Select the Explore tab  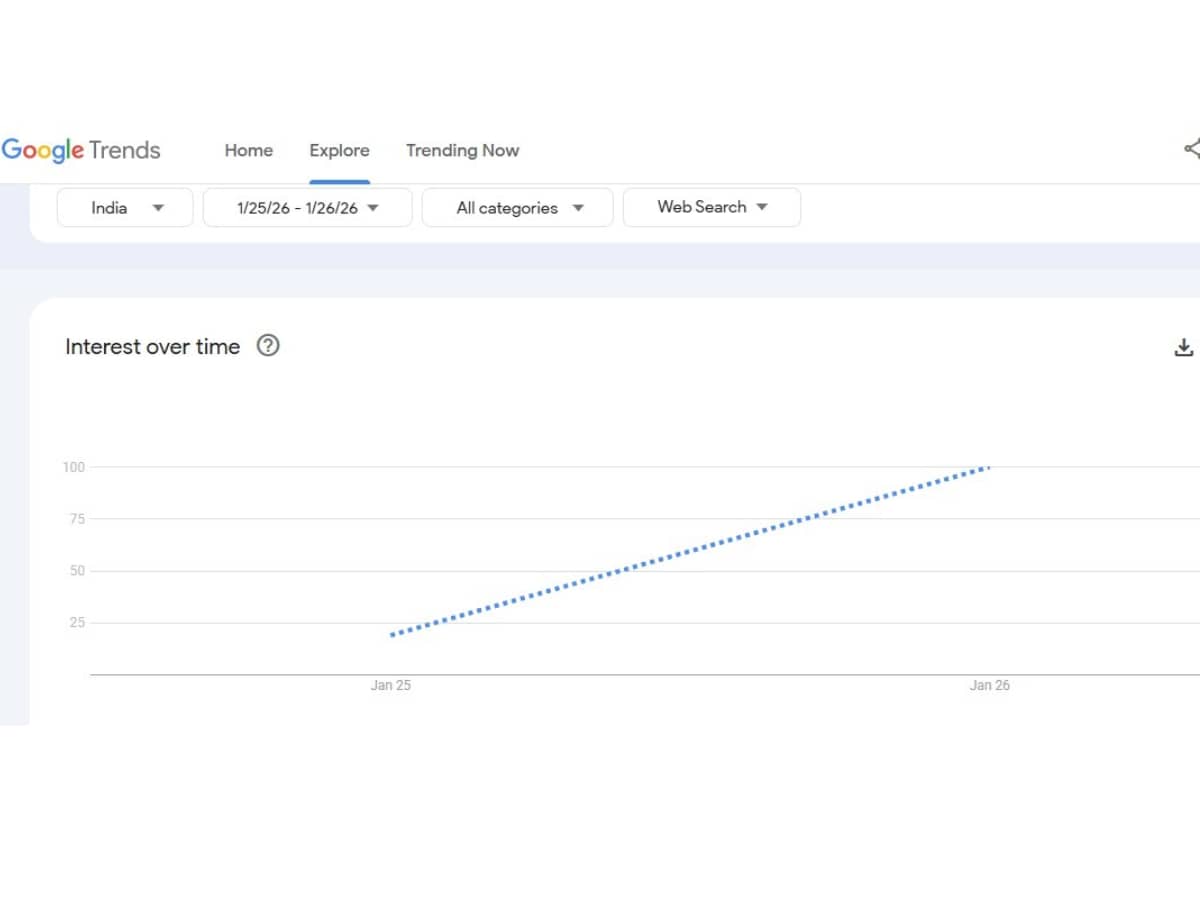339,150
